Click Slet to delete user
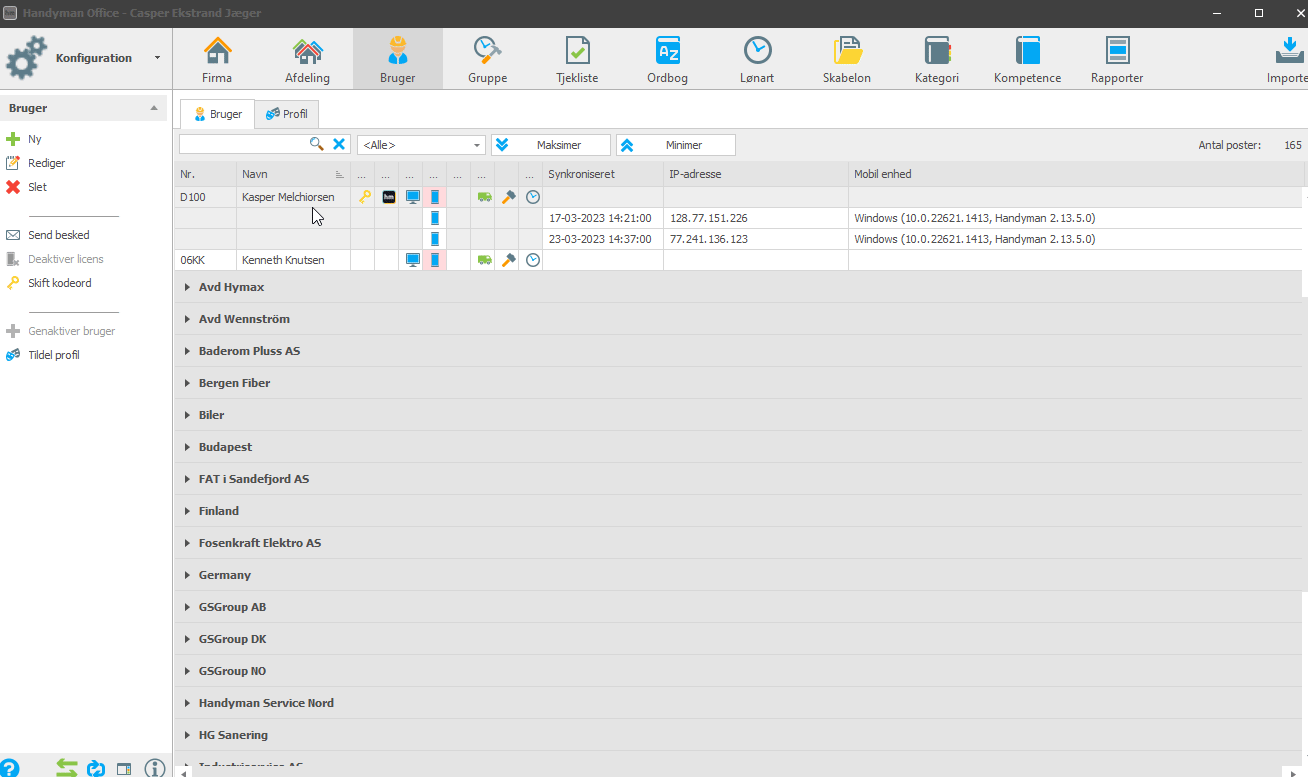1308x777 pixels. tap(27, 187)
